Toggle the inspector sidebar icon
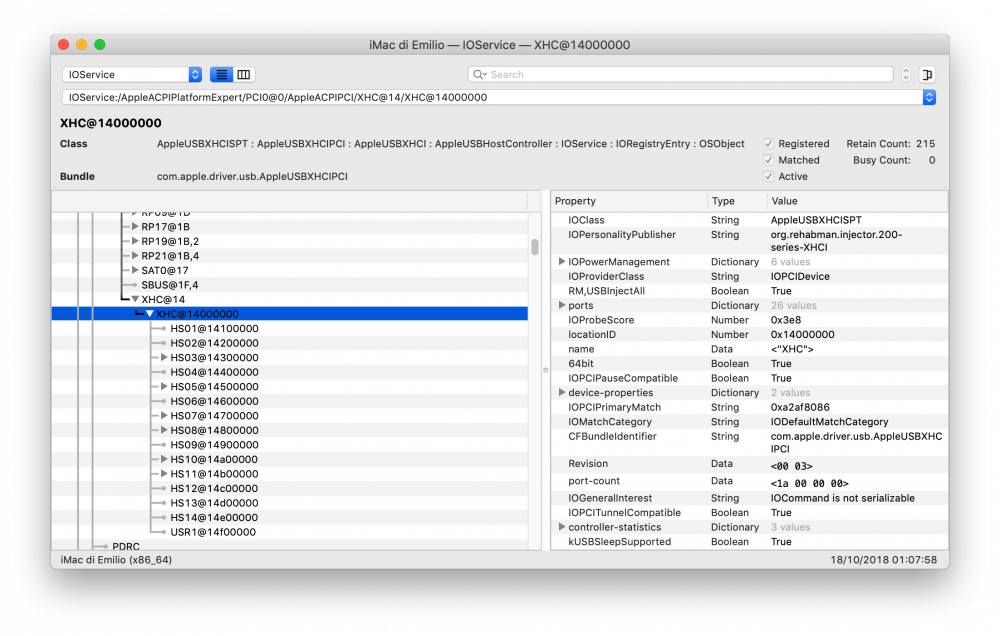This screenshot has height=636, width=1000. (927, 75)
